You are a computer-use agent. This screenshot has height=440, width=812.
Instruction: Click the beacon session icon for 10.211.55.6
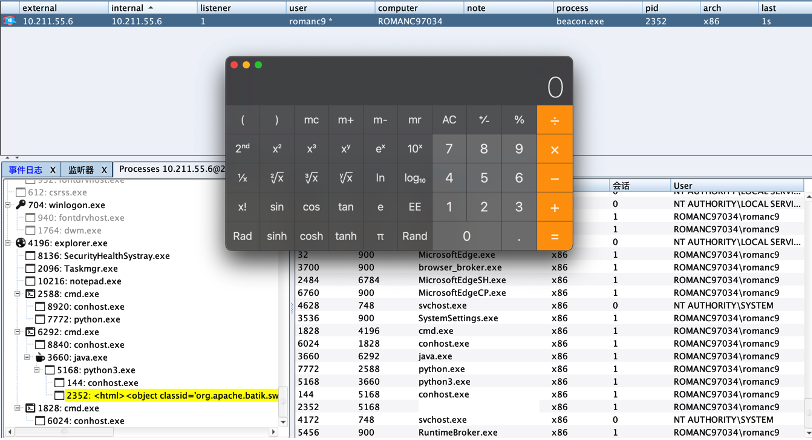point(9,21)
